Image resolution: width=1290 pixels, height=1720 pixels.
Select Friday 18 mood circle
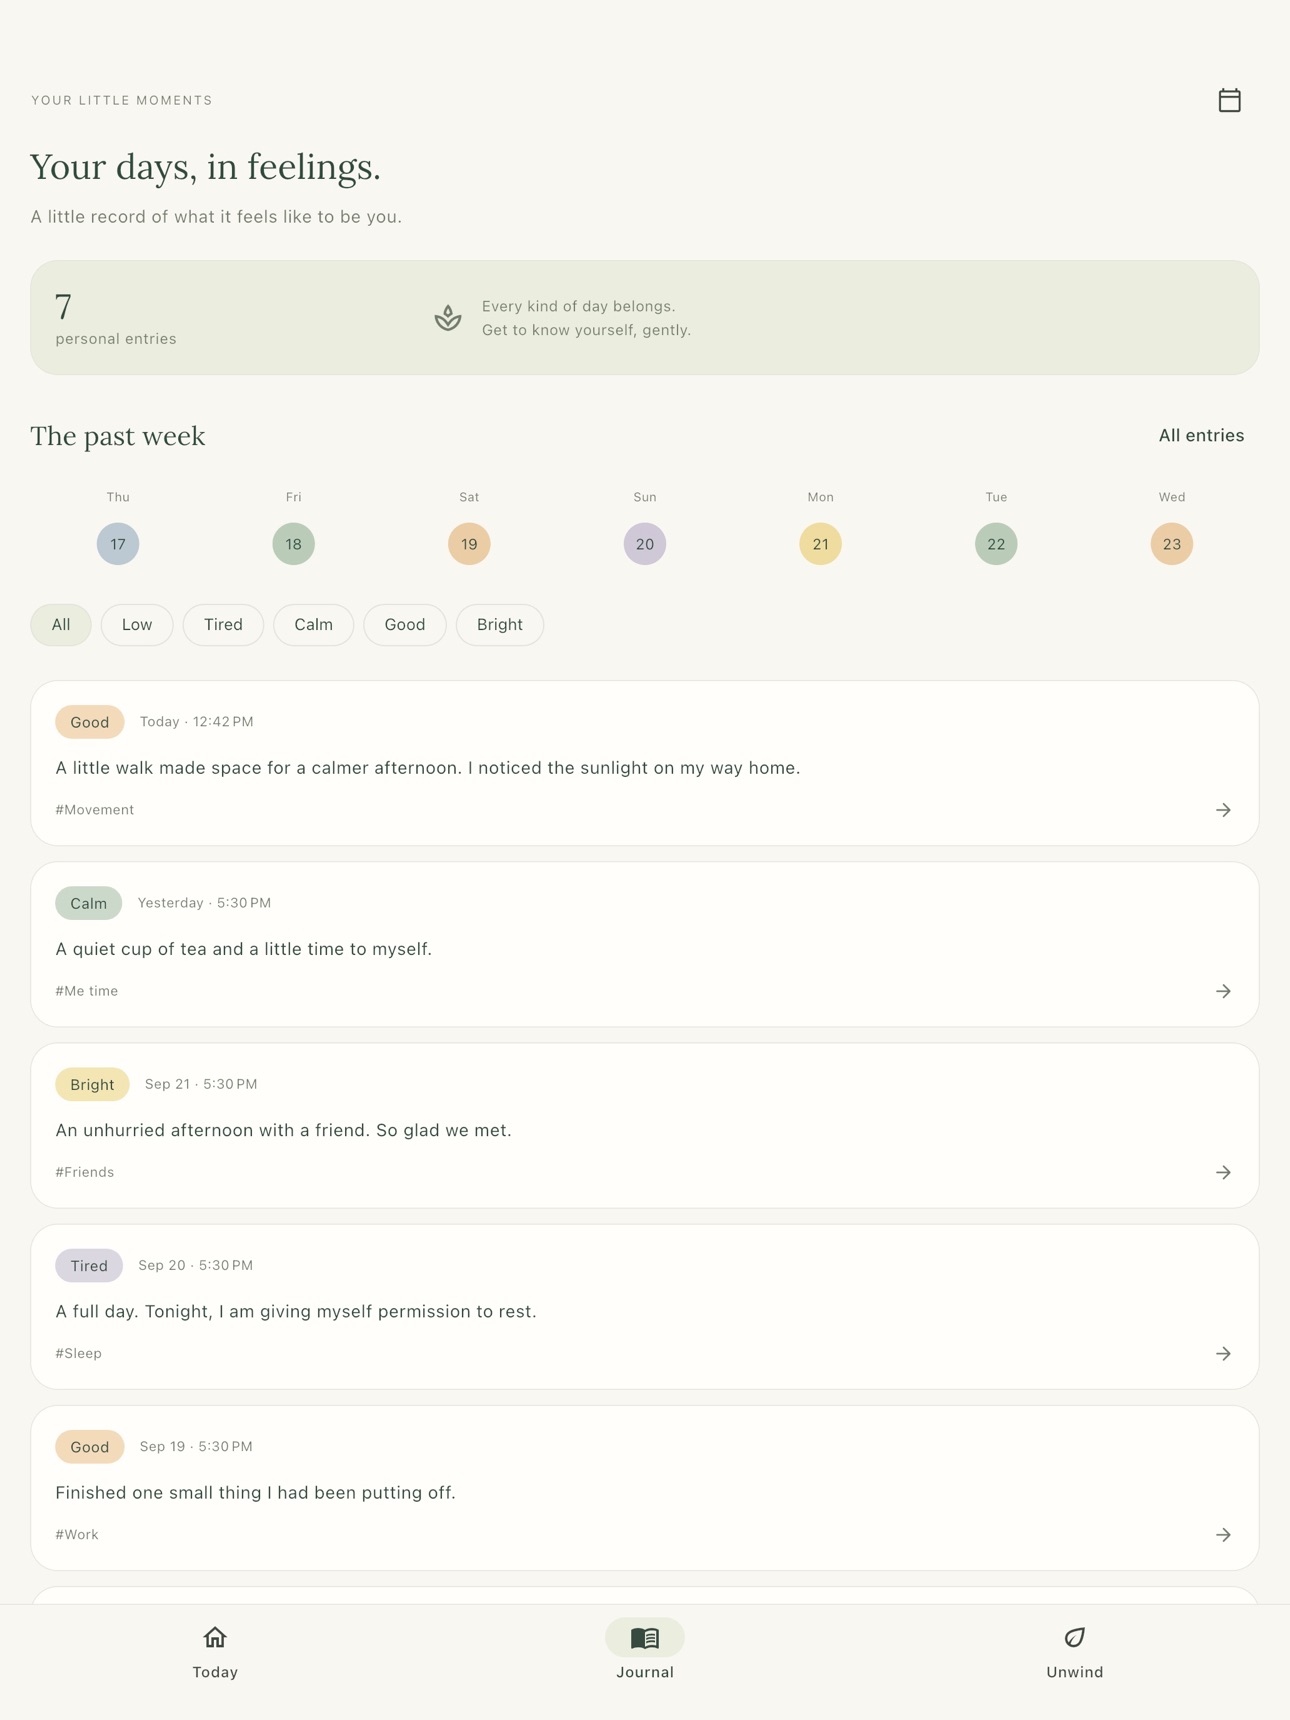click(294, 544)
